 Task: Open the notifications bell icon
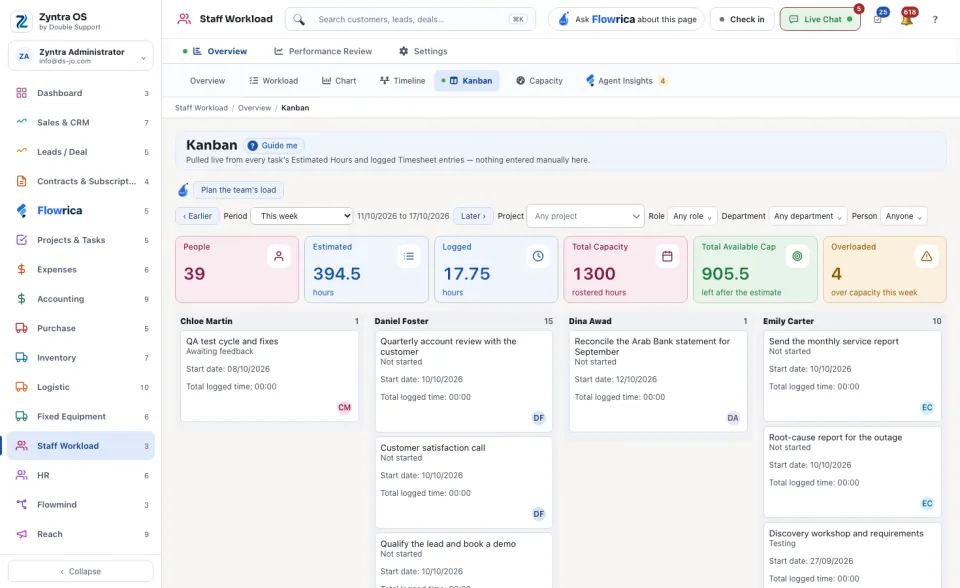906,20
